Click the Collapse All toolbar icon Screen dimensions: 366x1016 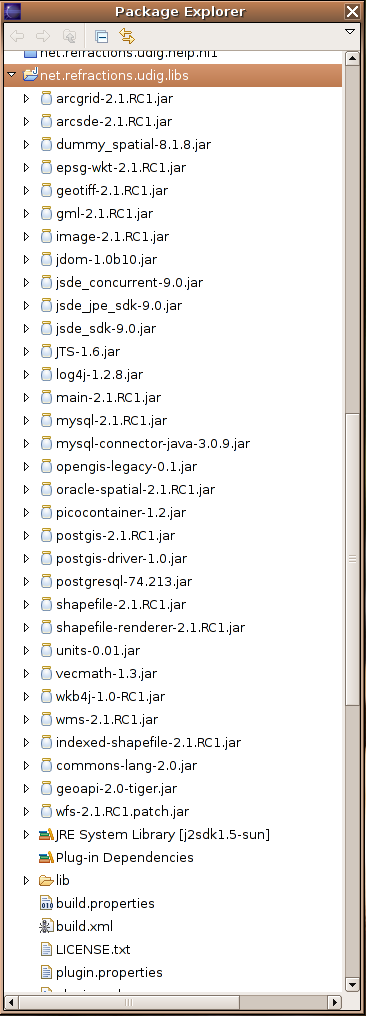point(101,36)
